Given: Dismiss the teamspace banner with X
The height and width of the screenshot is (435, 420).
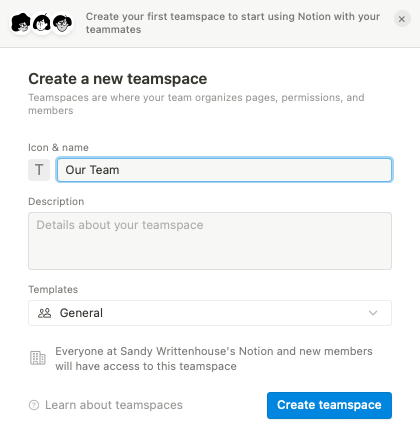Looking at the screenshot, I should [402, 19].
